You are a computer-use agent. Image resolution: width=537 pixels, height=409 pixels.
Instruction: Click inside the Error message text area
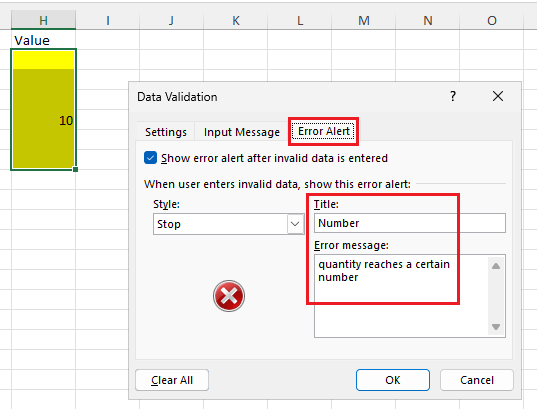point(401,296)
